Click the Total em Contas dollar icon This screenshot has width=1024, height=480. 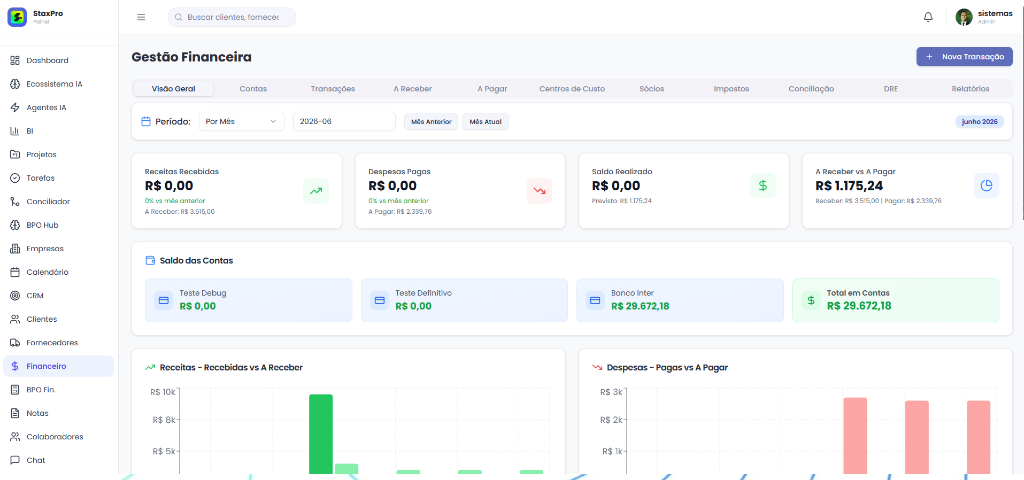pos(811,300)
